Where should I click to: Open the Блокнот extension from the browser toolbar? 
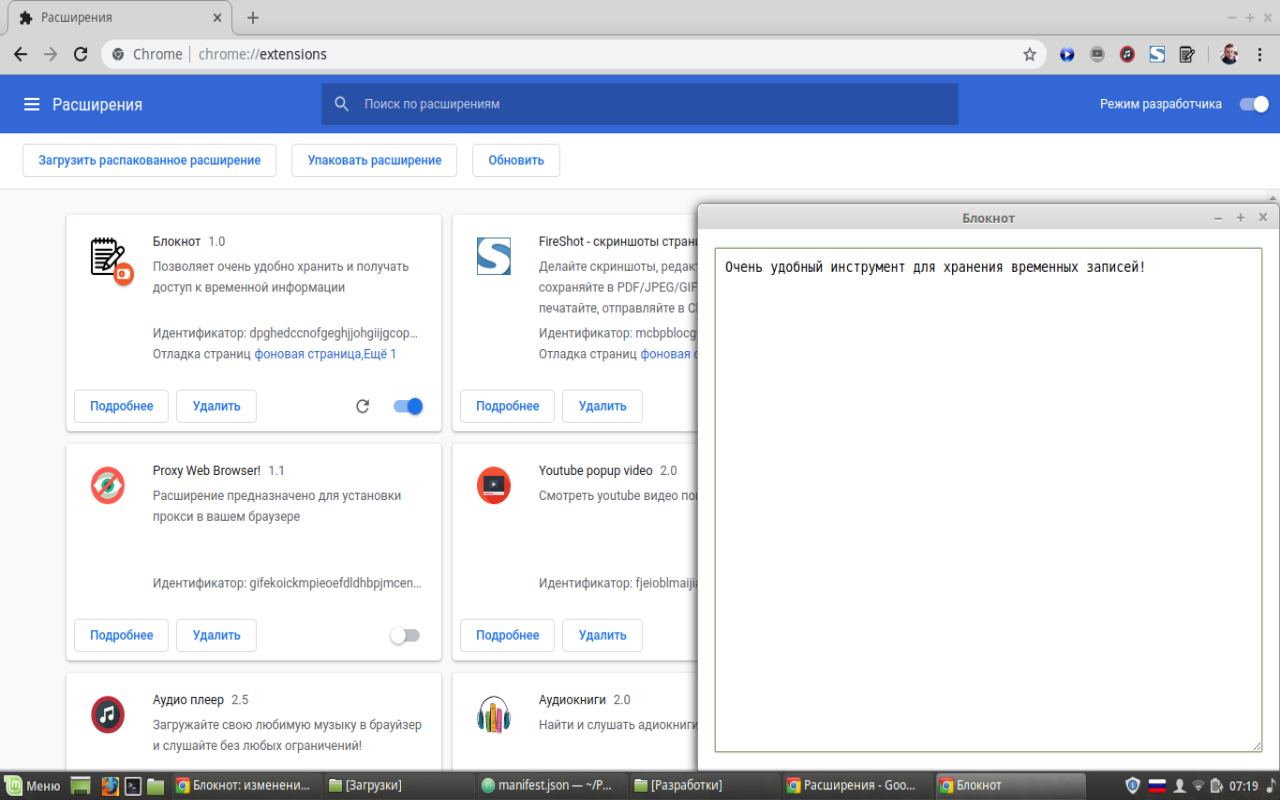click(1187, 54)
